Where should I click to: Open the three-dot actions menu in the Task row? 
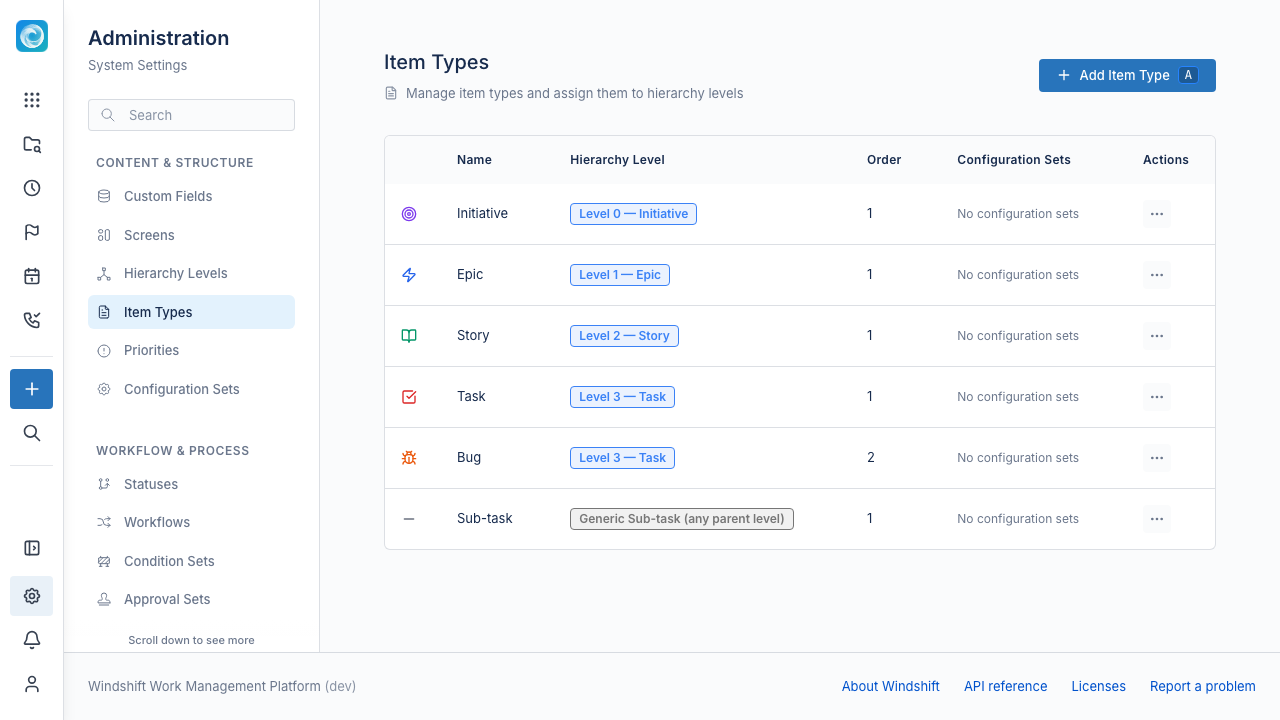(1157, 397)
